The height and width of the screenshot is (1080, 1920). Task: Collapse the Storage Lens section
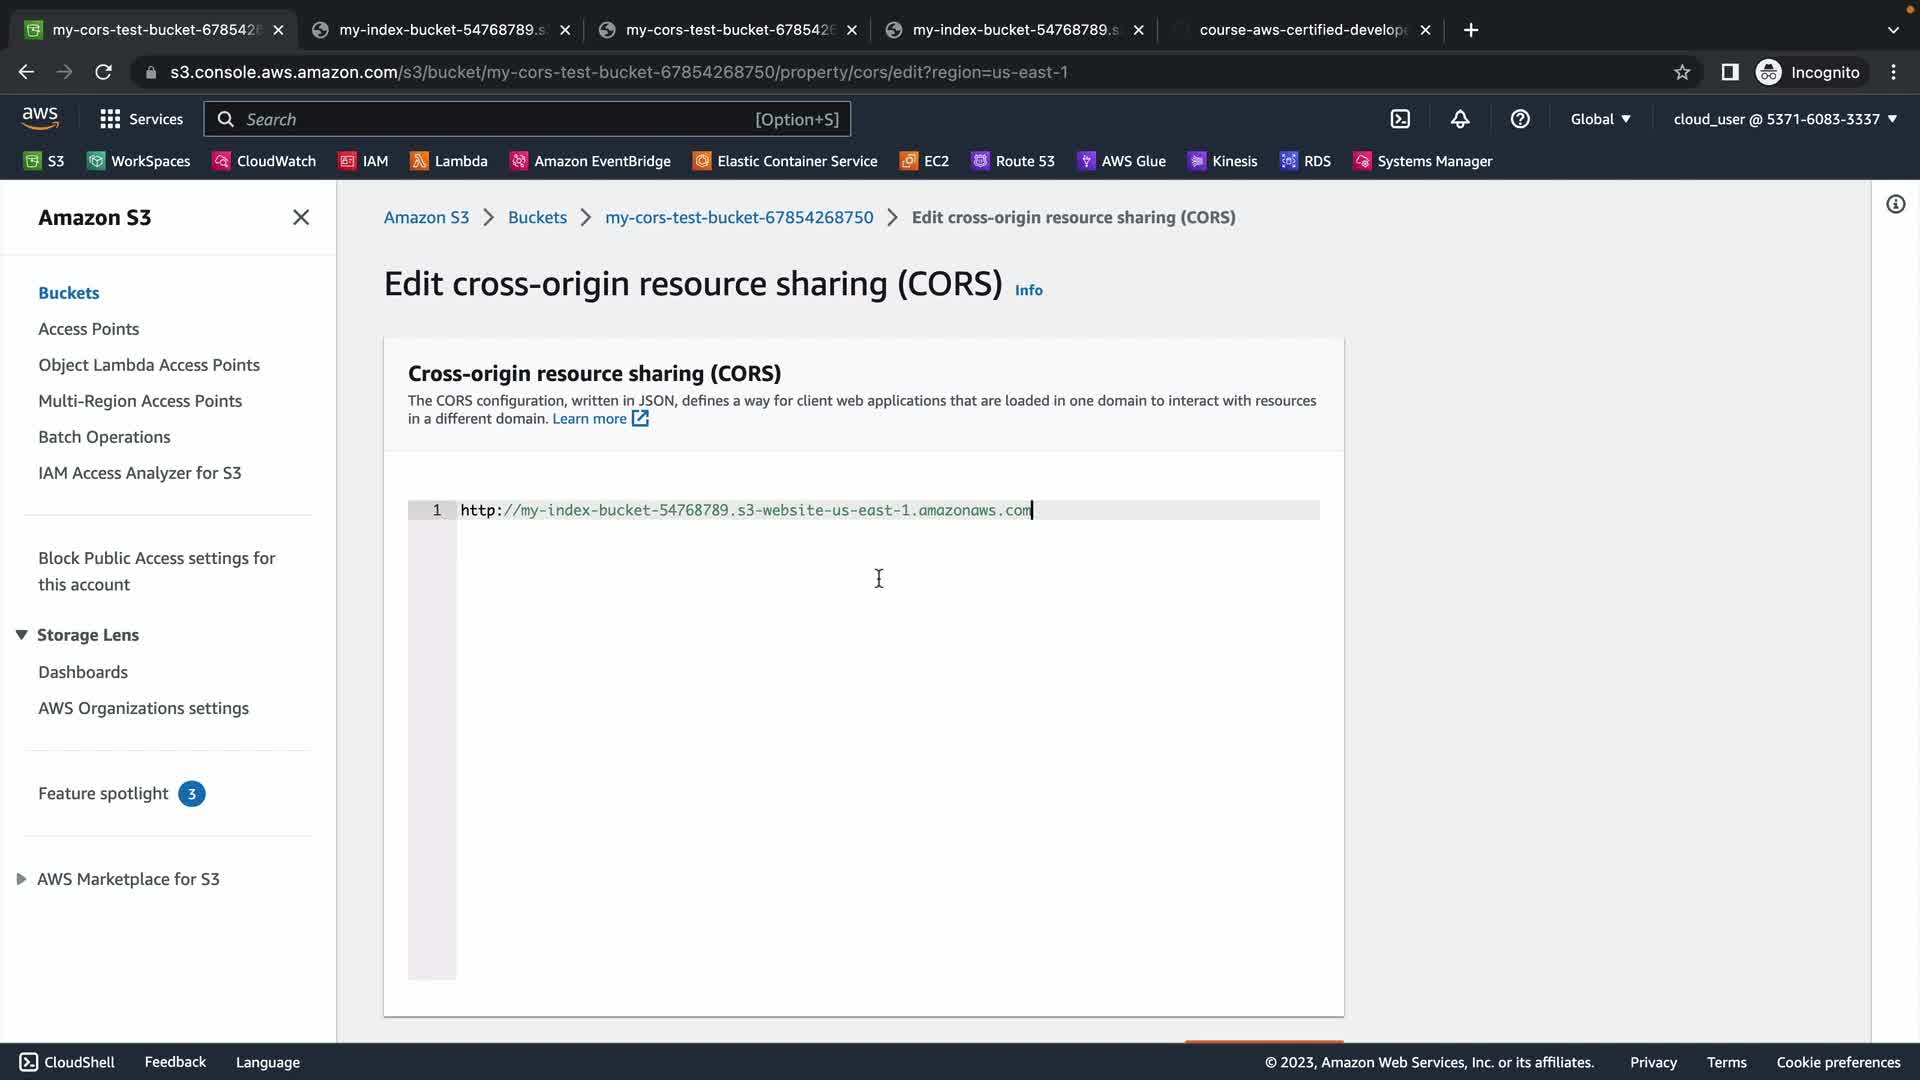(21, 635)
